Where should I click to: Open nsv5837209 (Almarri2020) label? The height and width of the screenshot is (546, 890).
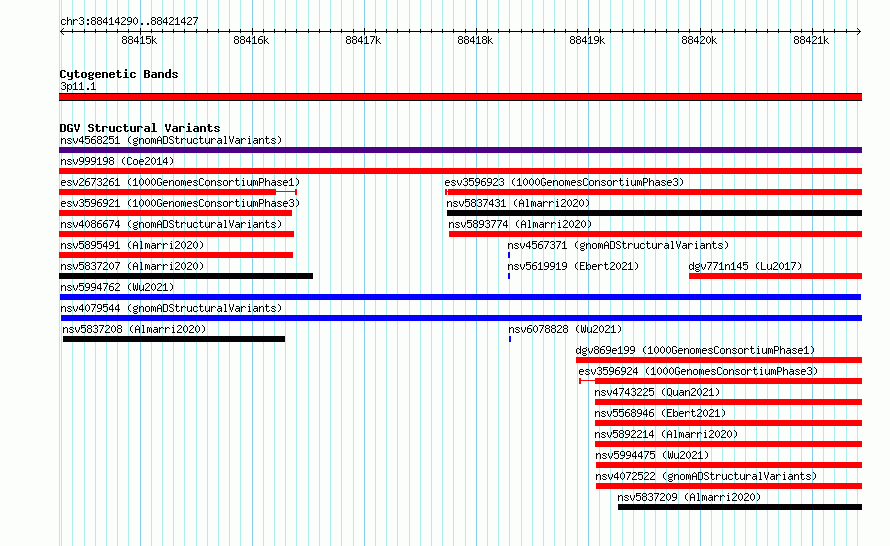689,497
